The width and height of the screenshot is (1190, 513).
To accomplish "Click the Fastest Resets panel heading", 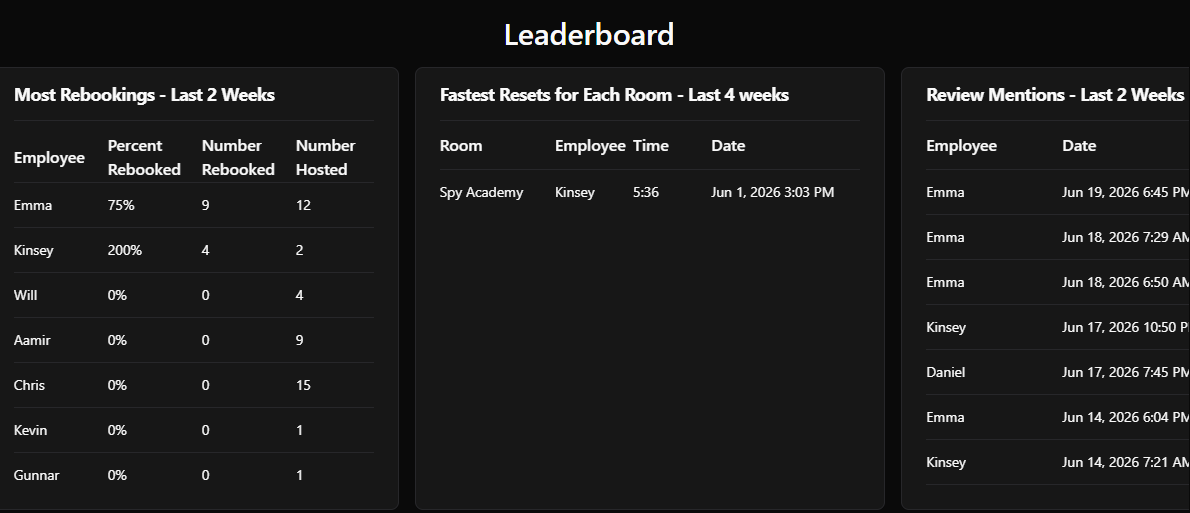I will [x=614, y=95].
